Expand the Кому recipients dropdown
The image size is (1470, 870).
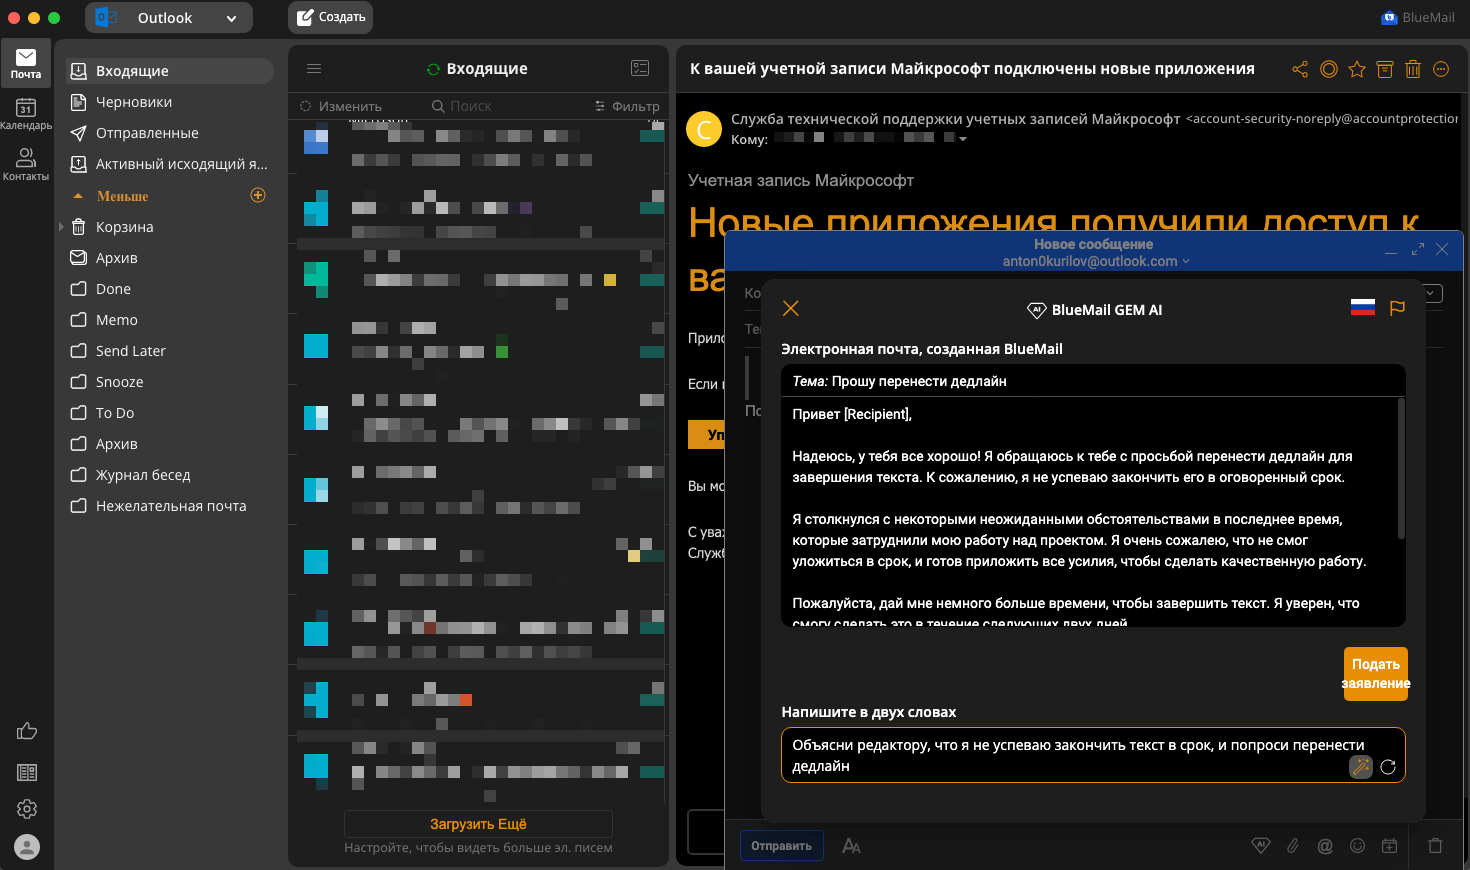963,140
